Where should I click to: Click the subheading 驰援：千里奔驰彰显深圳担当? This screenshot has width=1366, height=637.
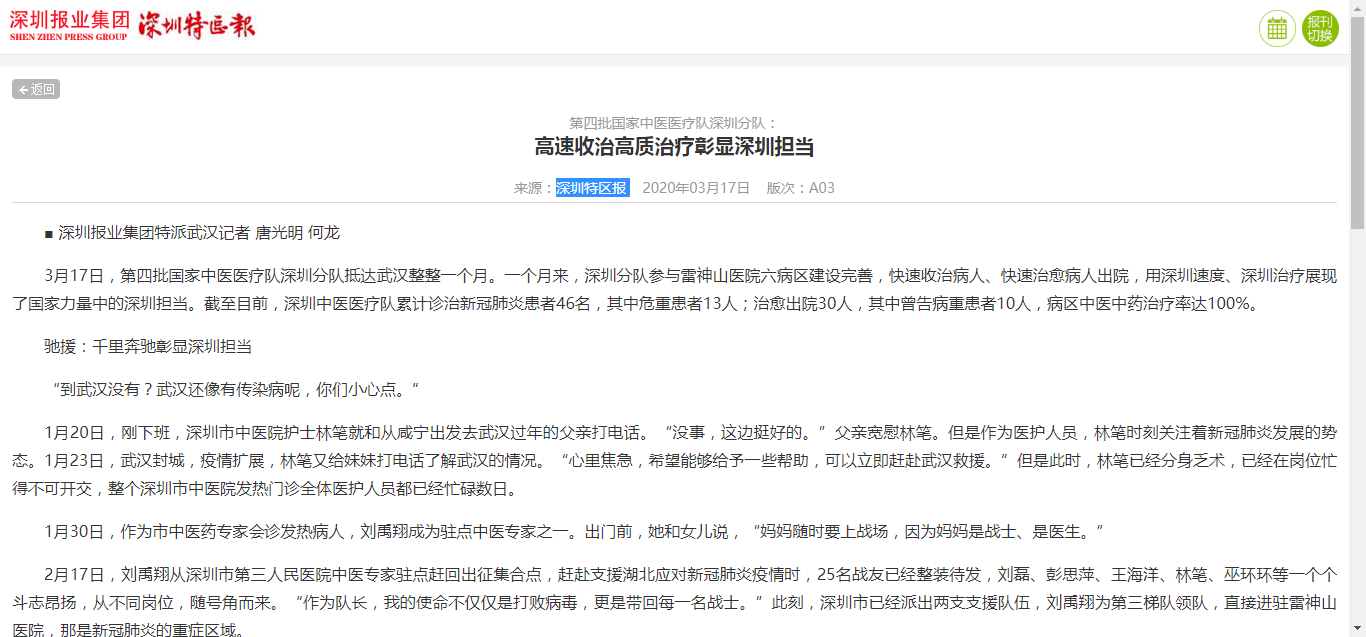148,347
